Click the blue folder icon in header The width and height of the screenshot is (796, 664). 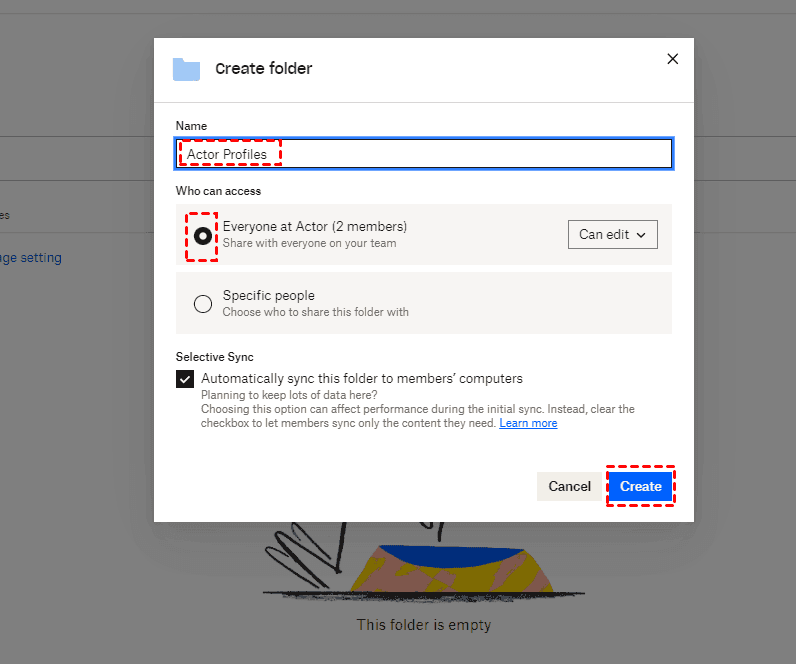[186, 69]
